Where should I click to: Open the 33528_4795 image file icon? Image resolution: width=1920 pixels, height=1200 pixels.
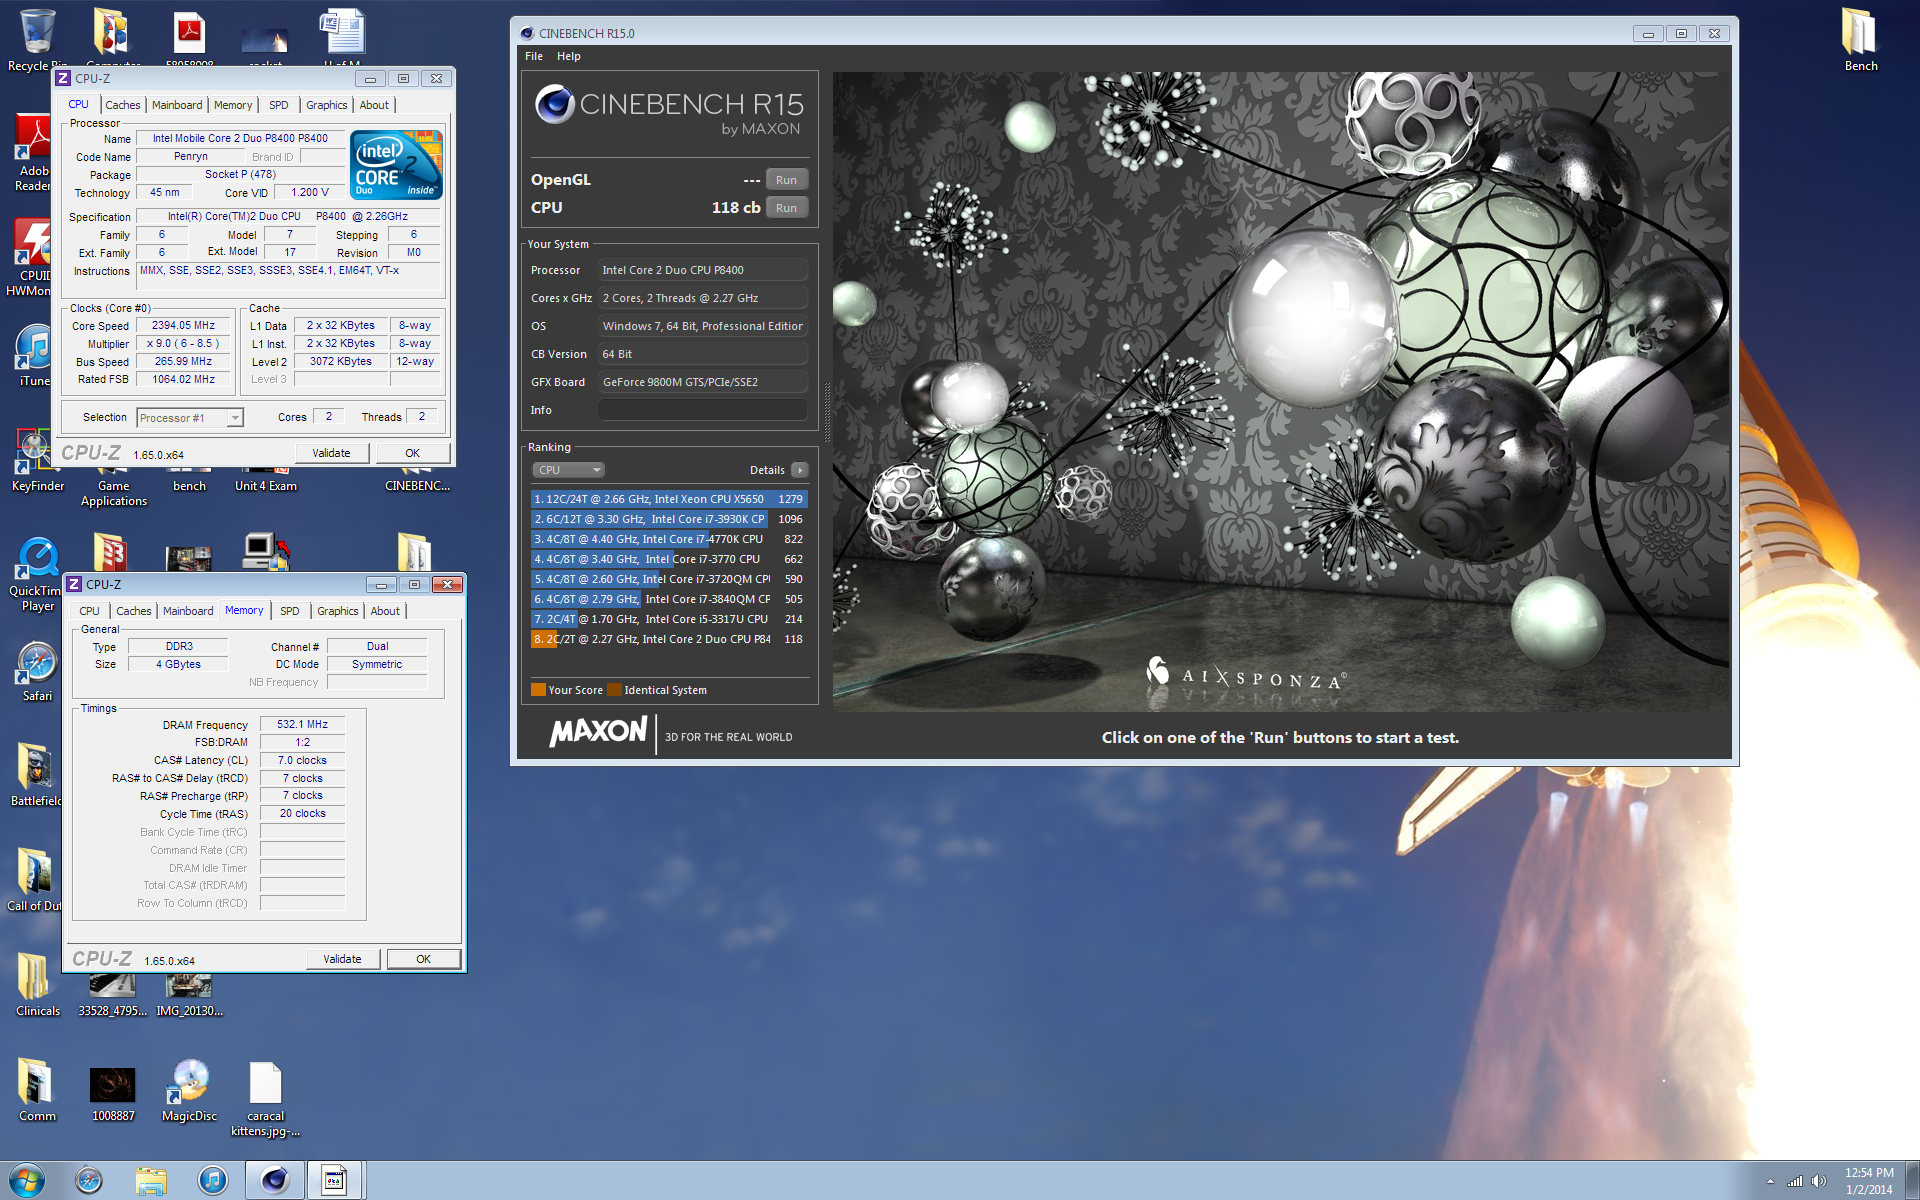(x=113, y=997)
